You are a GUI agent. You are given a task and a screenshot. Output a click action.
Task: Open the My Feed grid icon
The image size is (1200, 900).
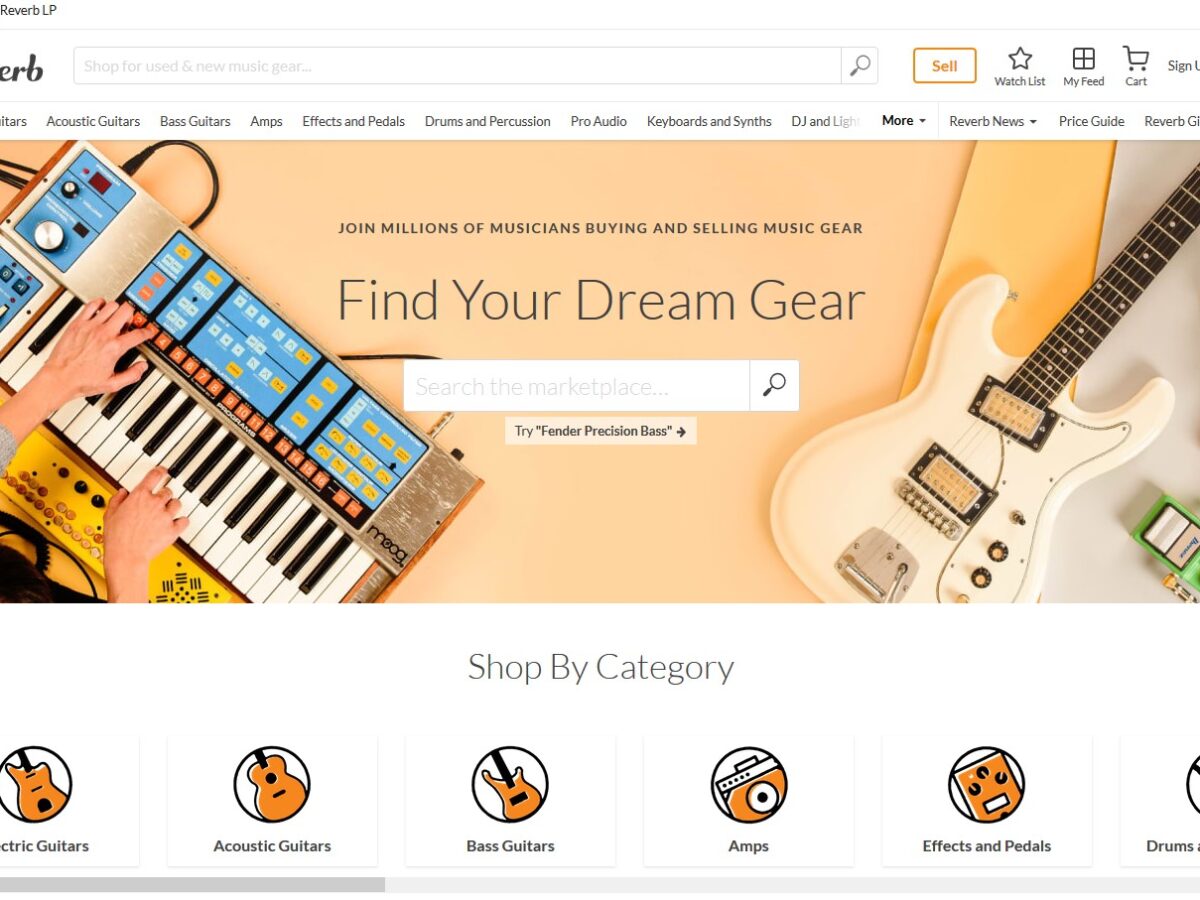tap(1083, 58)
